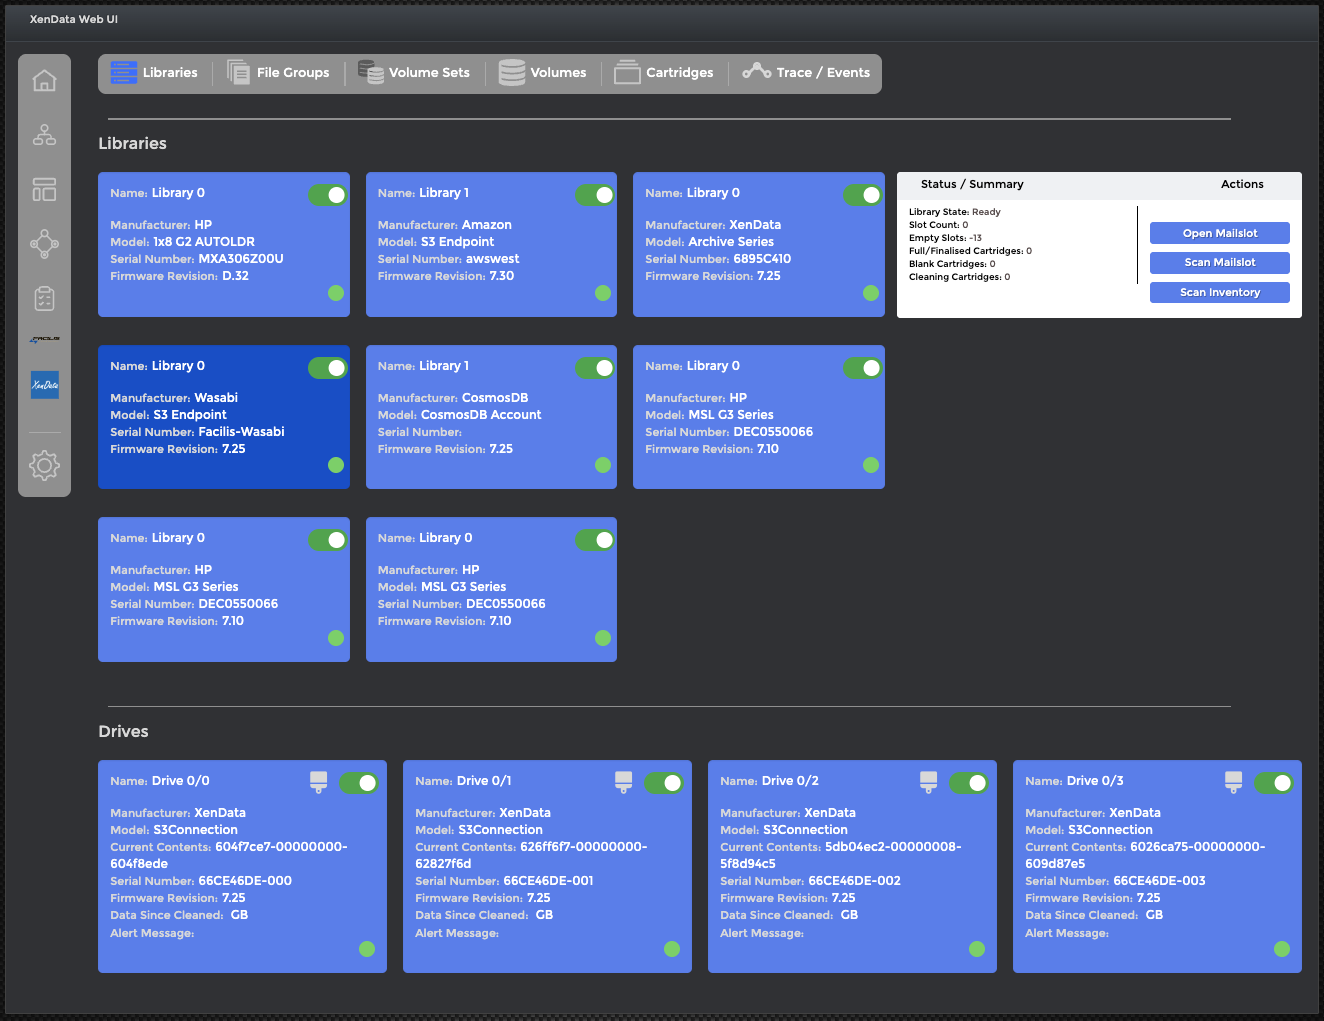Toggle the HP 1x8 G2 AUTOLDR library switch
This screenshot has width=1324, height=1021.
coord(328,195)
